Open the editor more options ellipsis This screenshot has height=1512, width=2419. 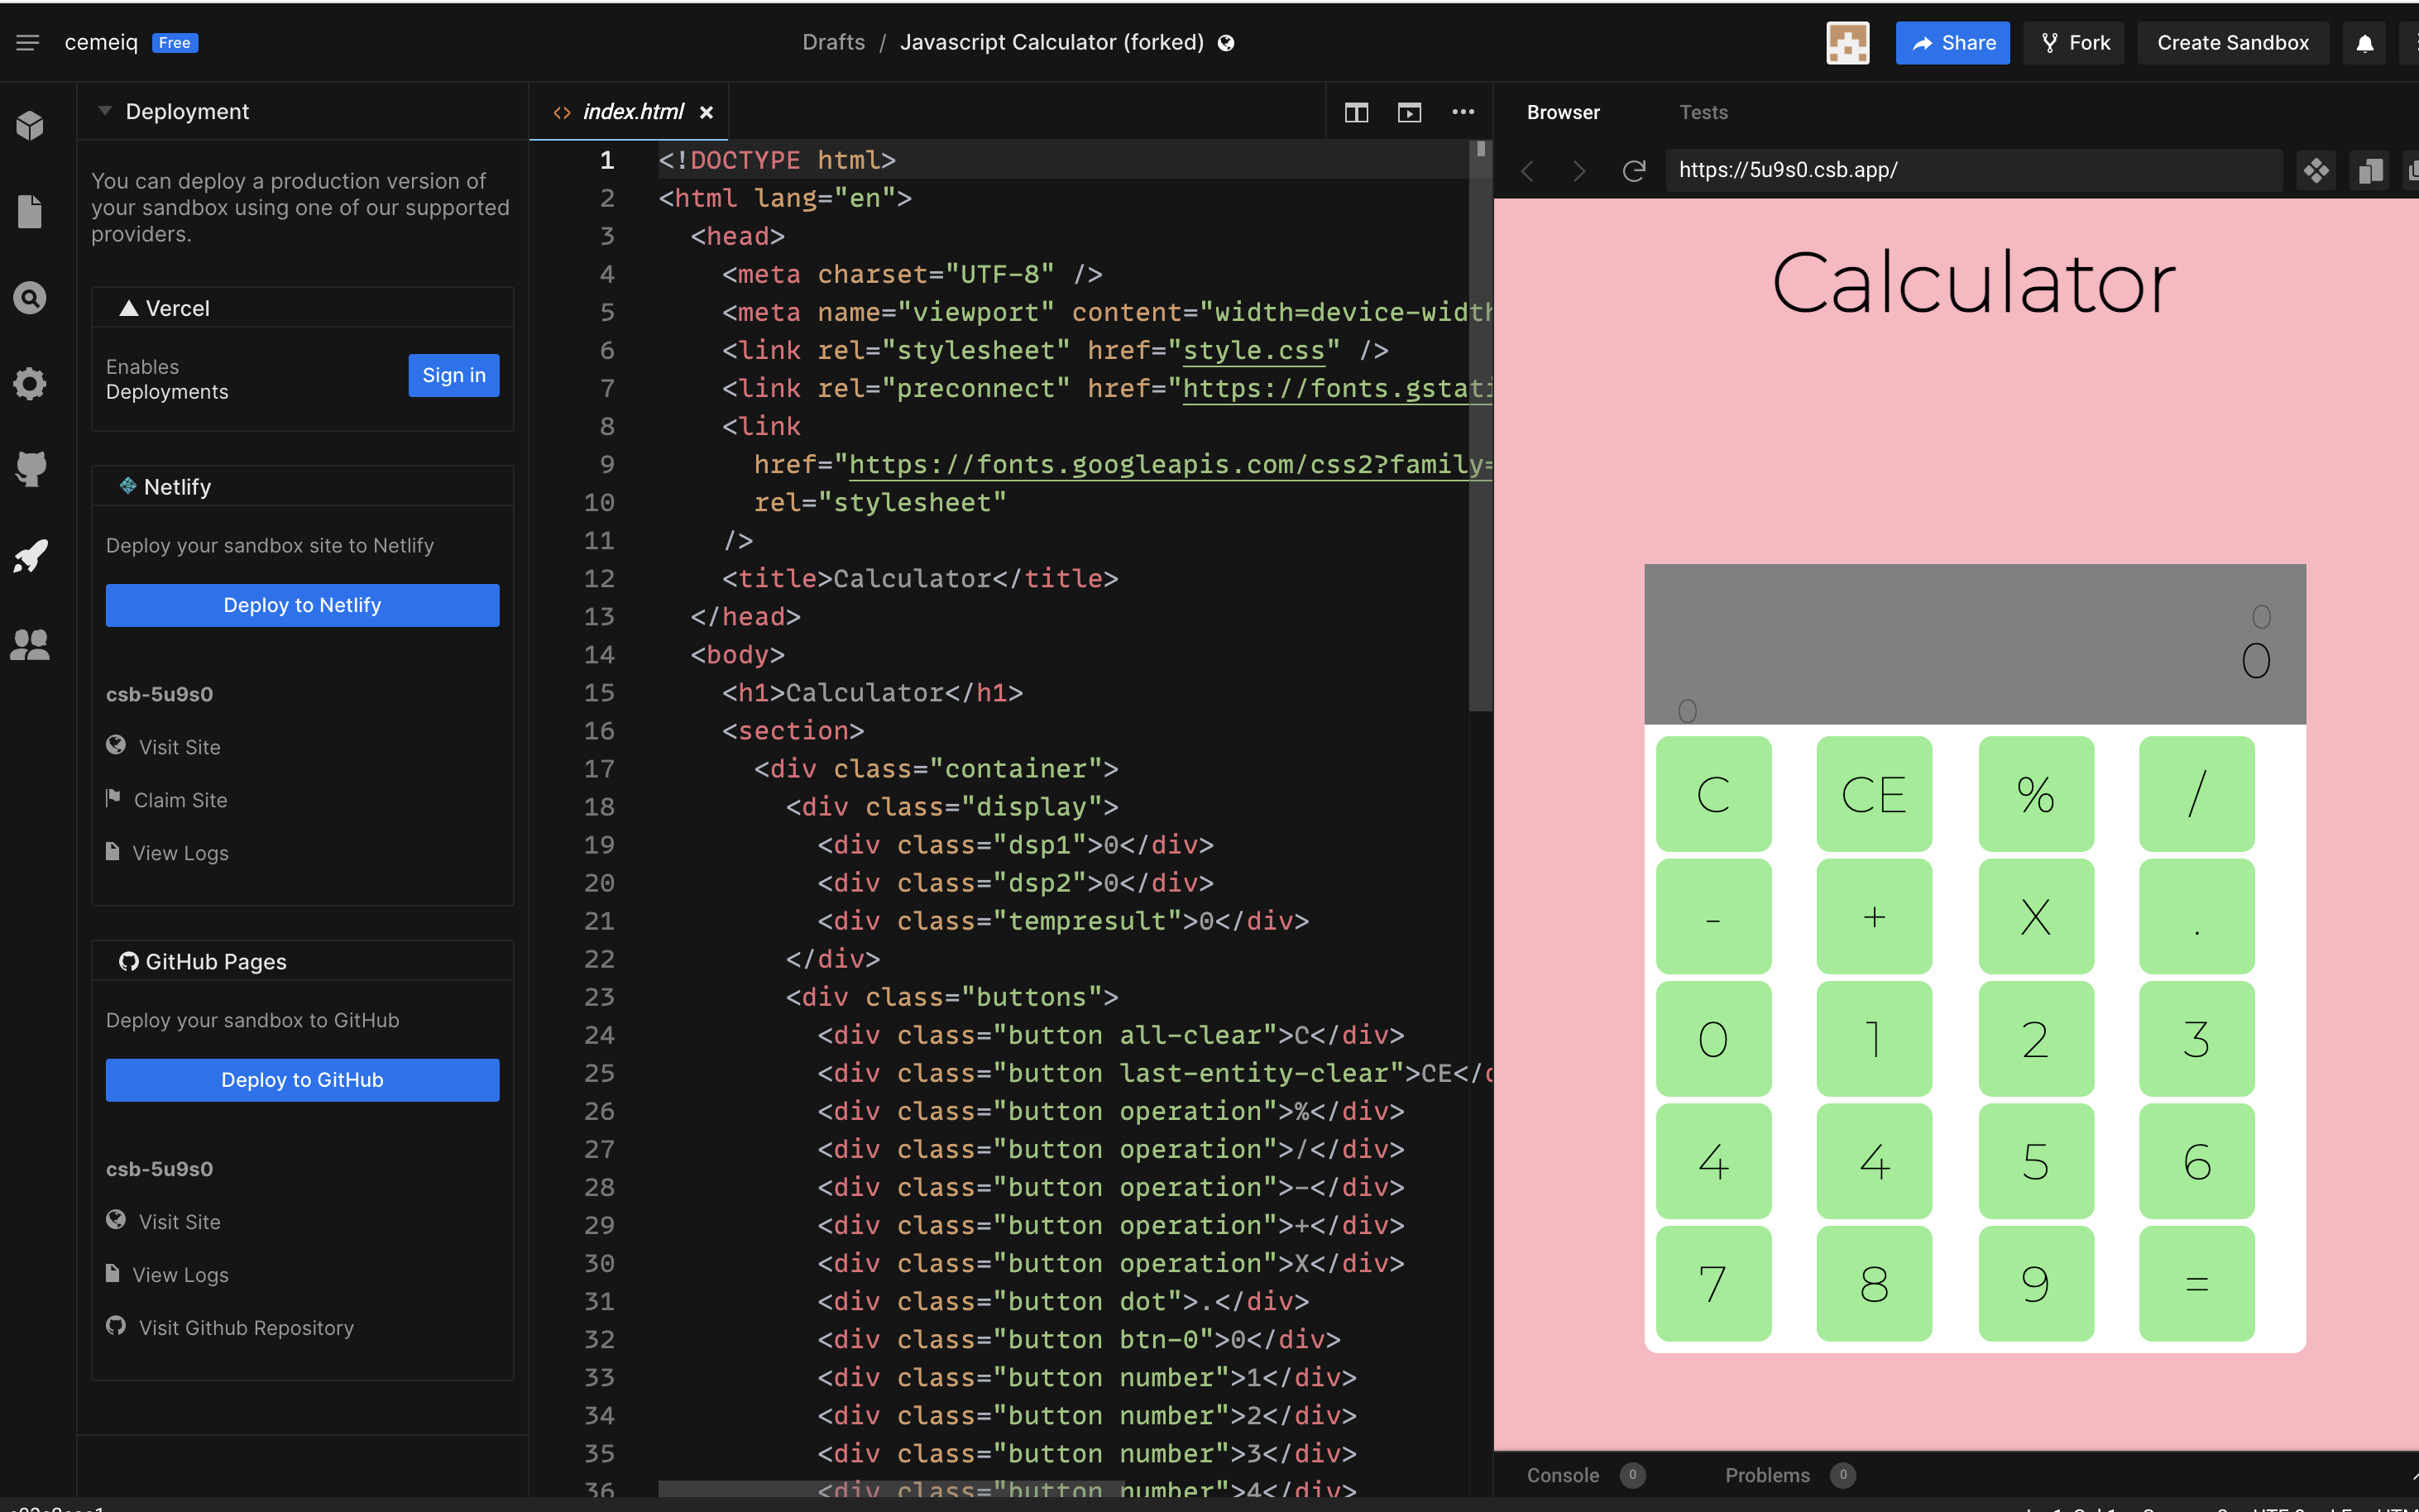pyautogui.click(x=1463, y=112)
